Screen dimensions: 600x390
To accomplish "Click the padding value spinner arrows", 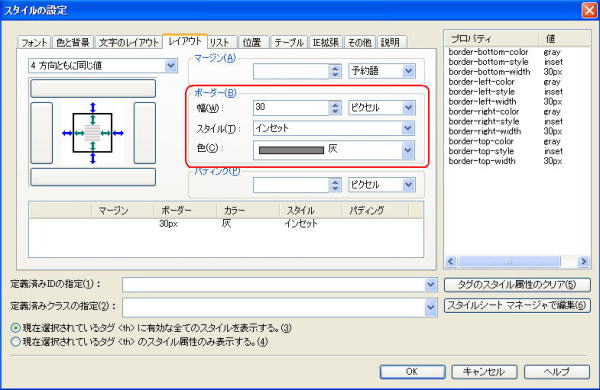I will (x=335, y=185).
